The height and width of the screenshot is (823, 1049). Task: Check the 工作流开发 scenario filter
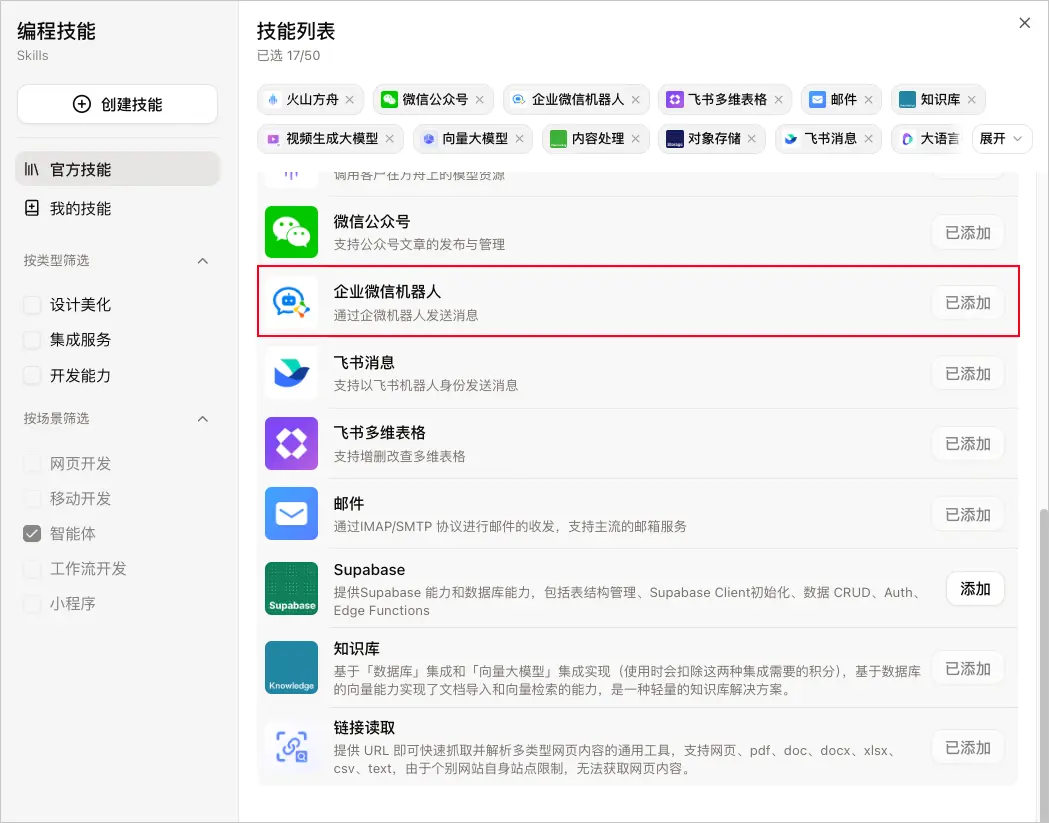32,569
